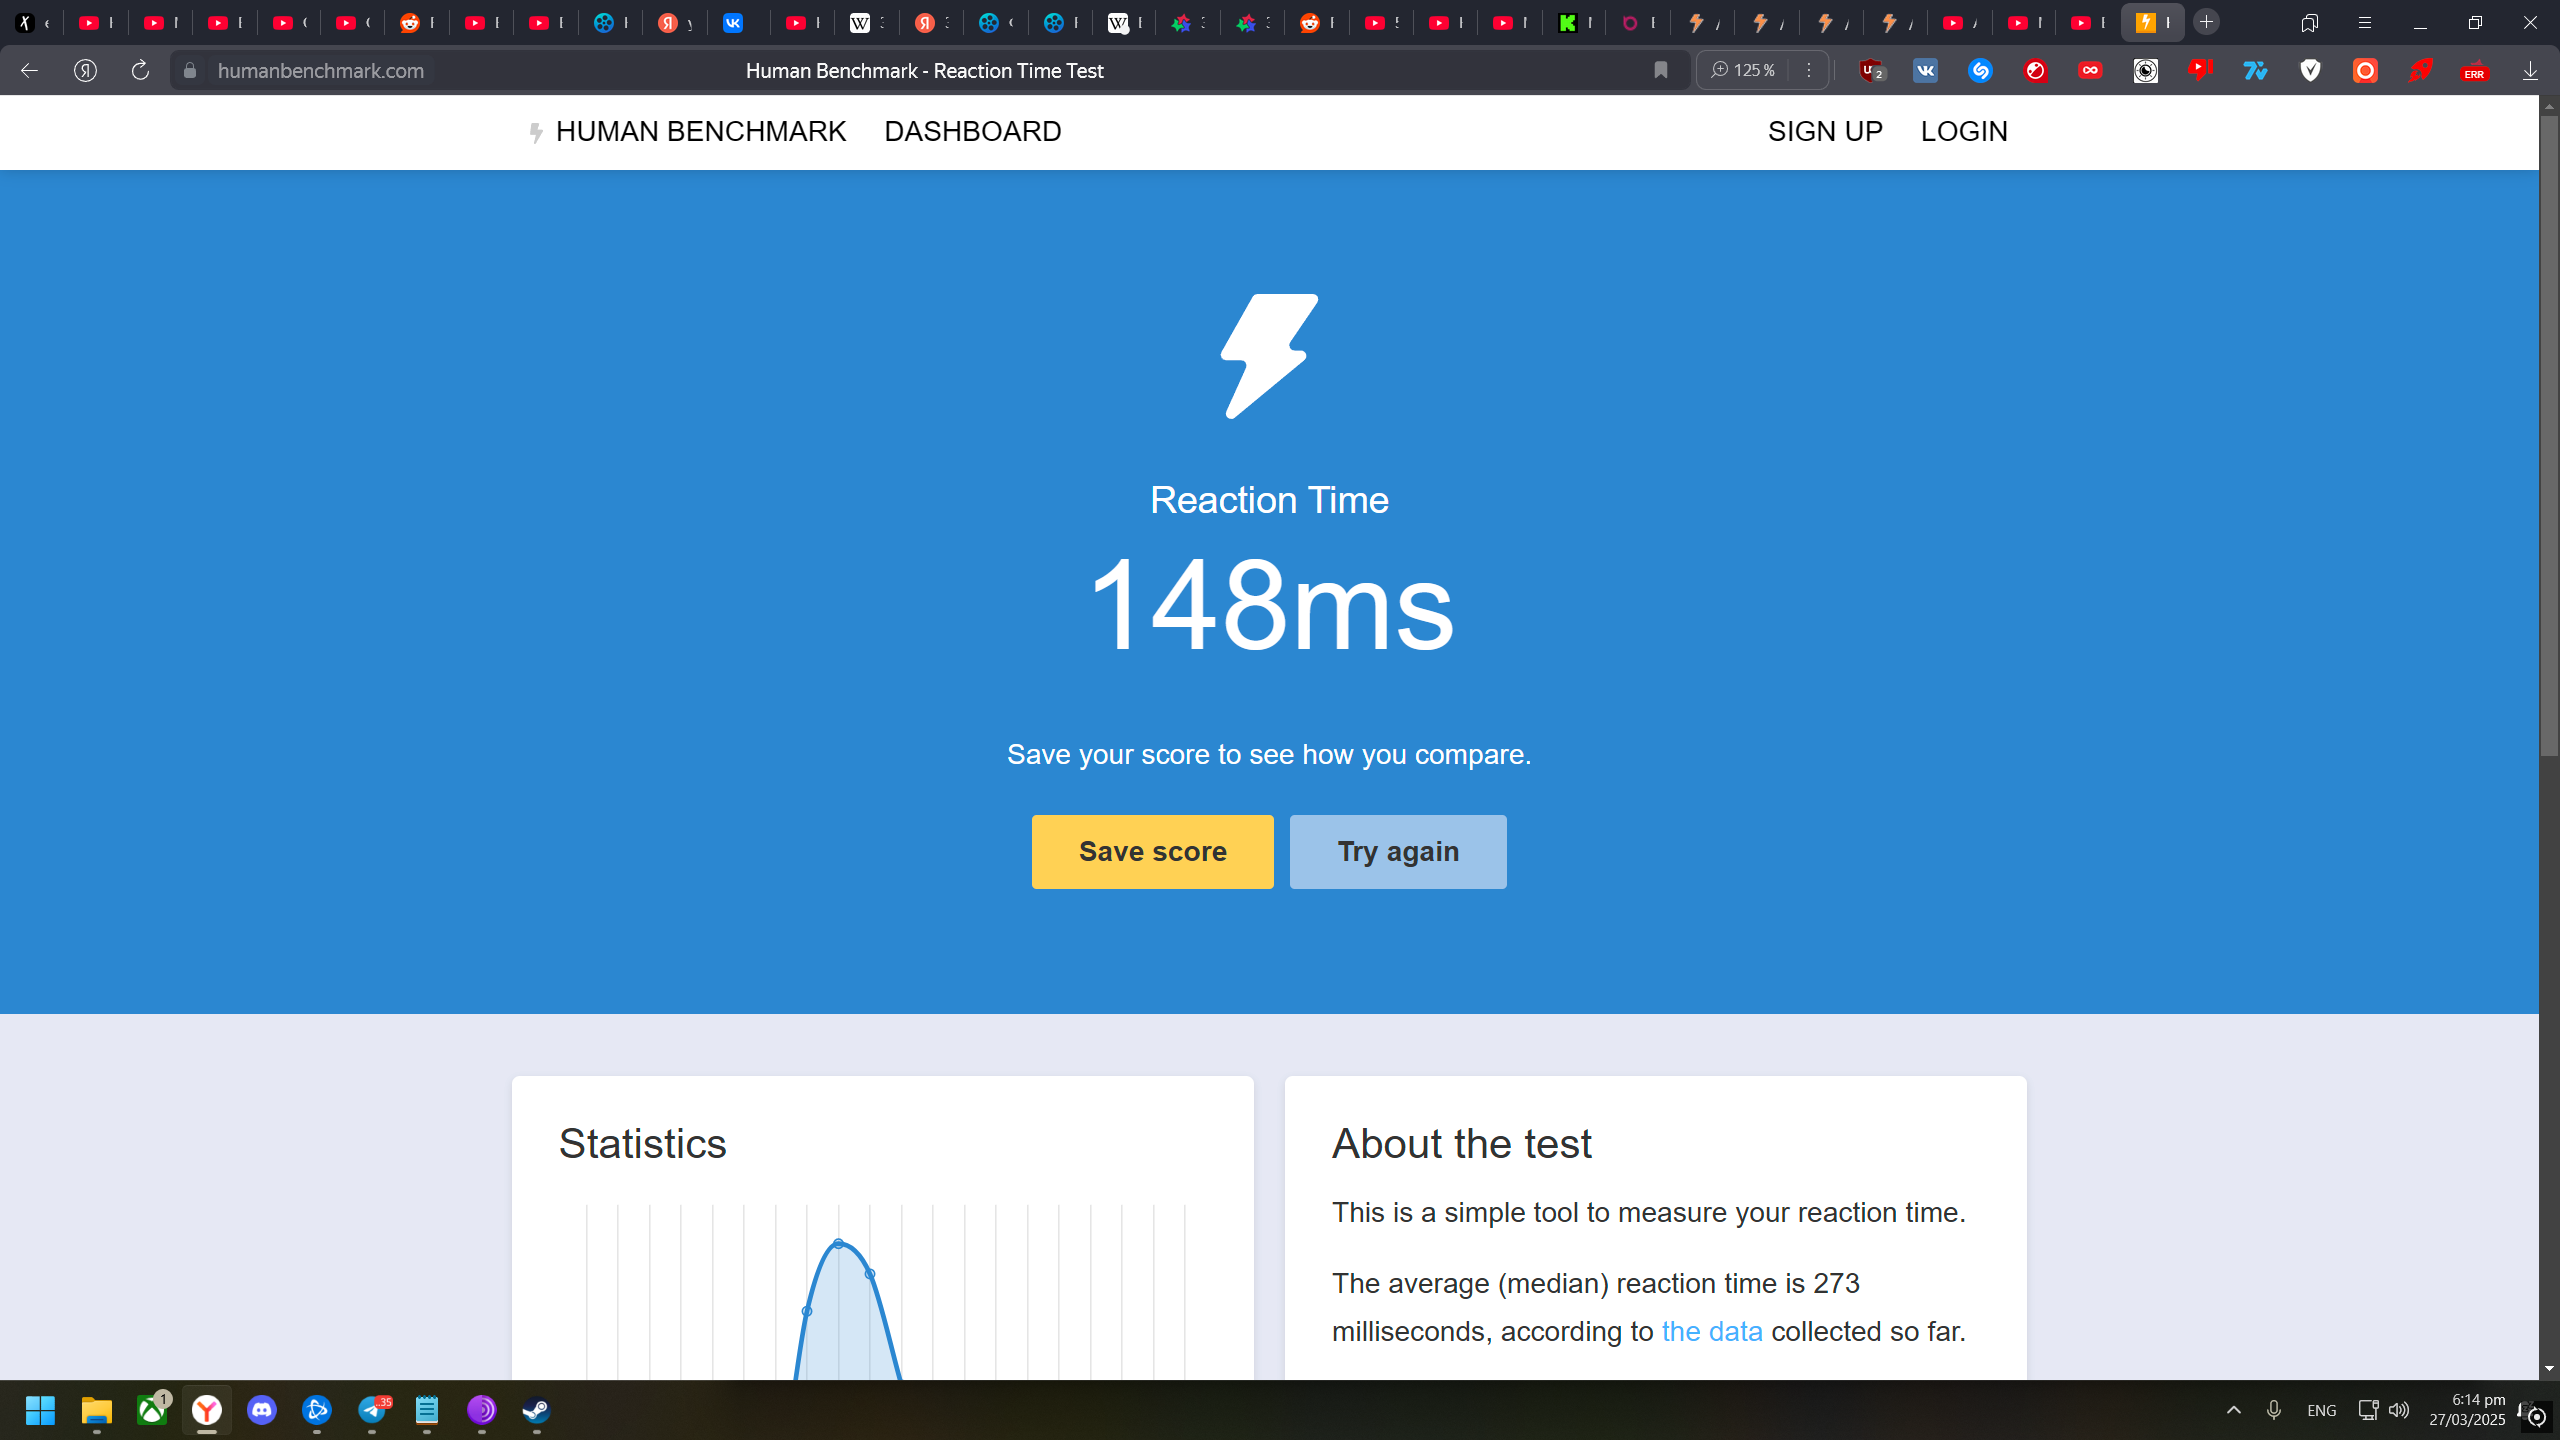Click the red infinity extension icon
Screen dimensions: 2560x1440
(x=2090, y=70)
